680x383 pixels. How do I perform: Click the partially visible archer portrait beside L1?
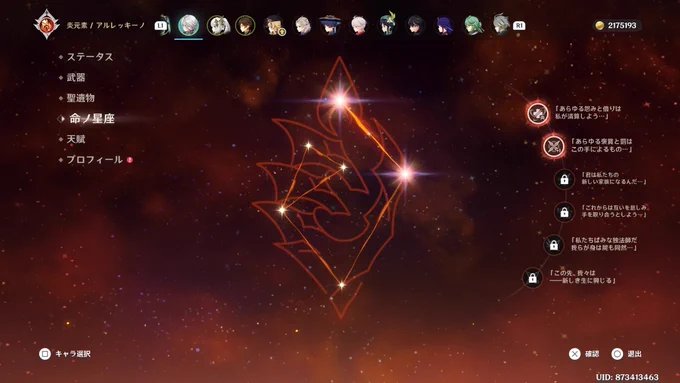coord(166,26)
